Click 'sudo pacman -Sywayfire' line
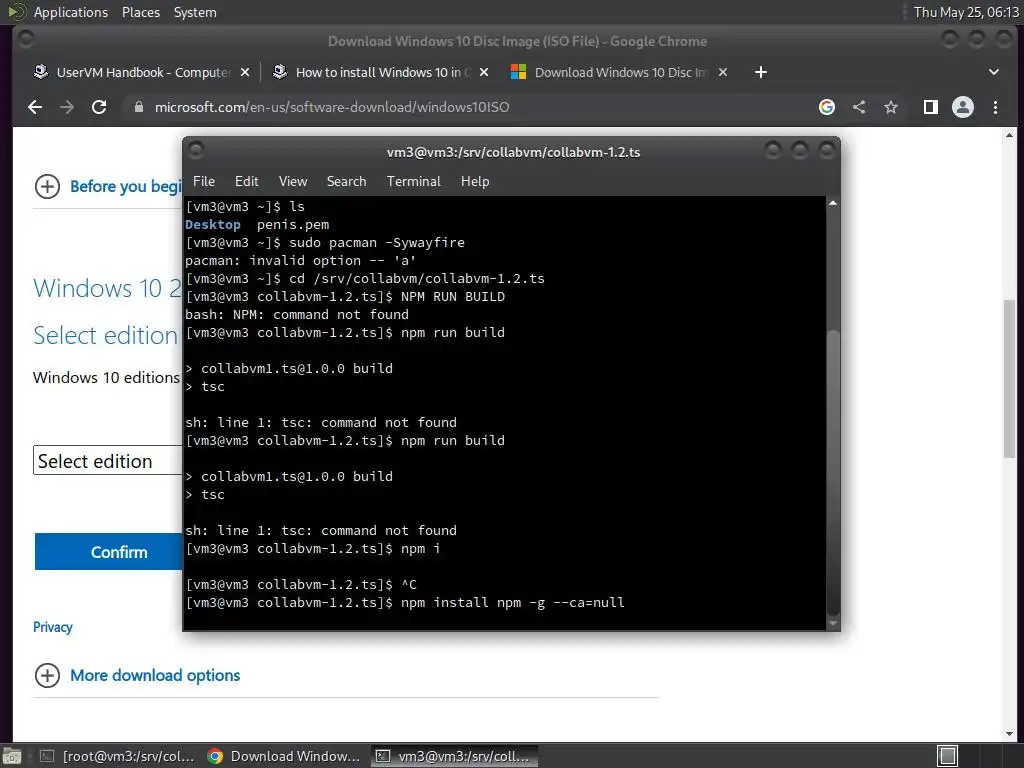This screenshot has width=1024, height=768. [x=325, y=242]
